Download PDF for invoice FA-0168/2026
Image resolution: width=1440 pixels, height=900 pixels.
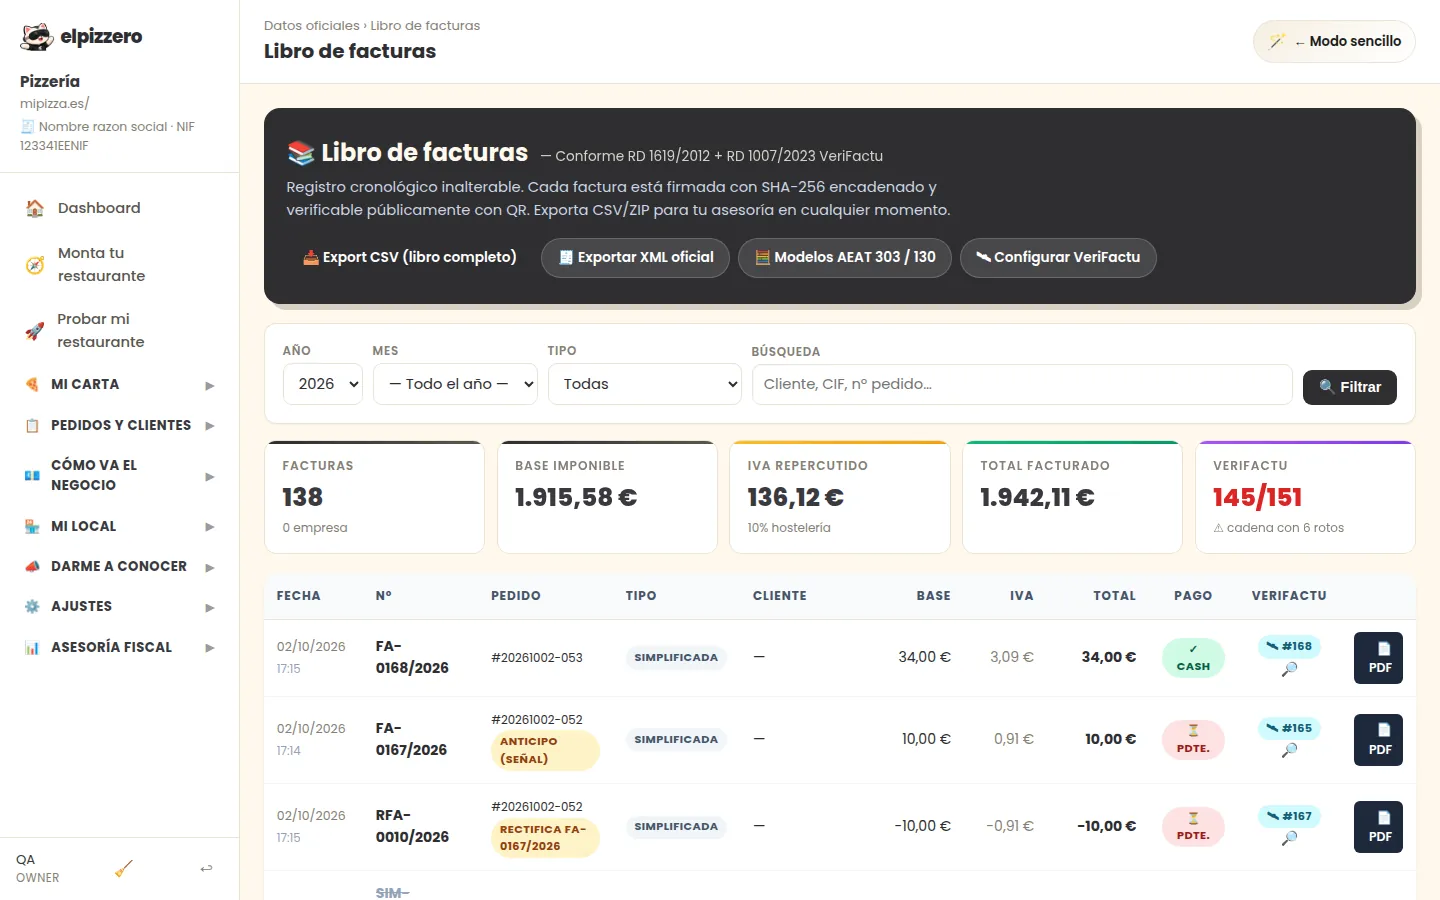pyautogui.click(x=1378, y=658)
